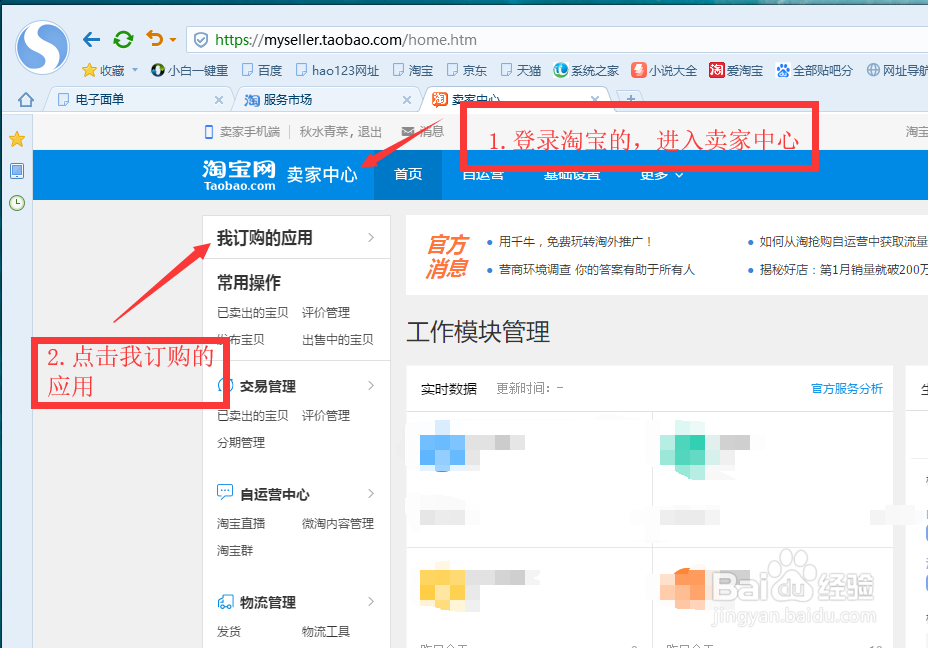Click the yellow data tile icon
The height and width of the screenshot is (648, 928).
click(442, 585)
